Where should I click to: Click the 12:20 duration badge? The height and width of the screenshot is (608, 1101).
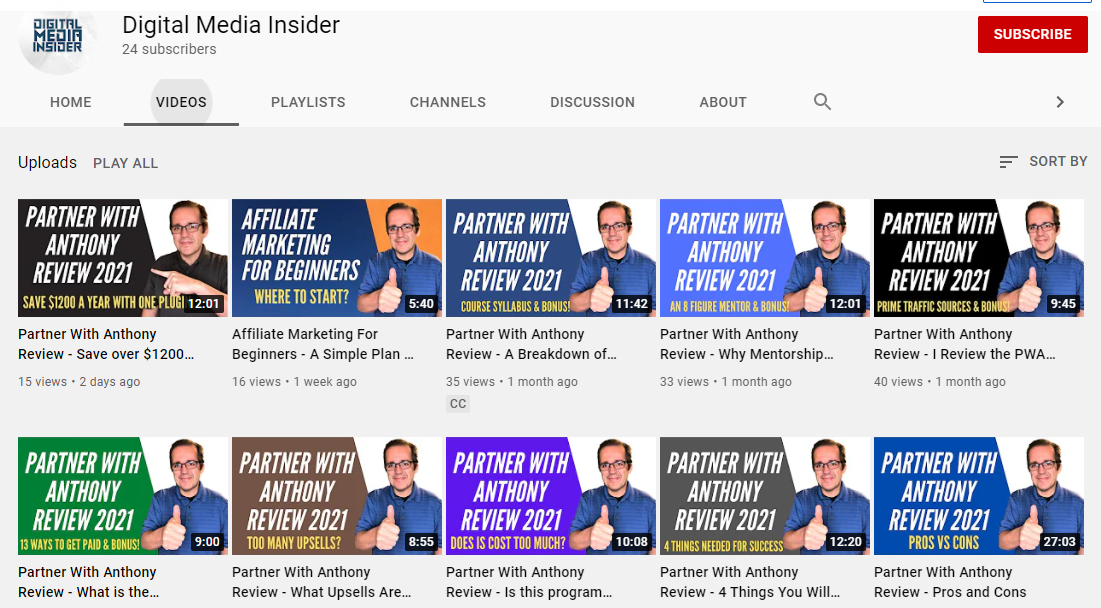[x=845, y=542]
